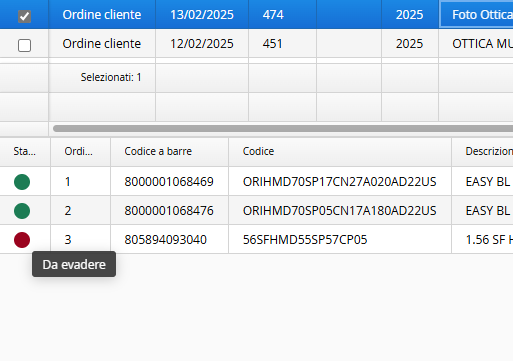The width and height of the screenshot is (513, 361).
Task: Click the Codice column header
Action: (340, 152)
